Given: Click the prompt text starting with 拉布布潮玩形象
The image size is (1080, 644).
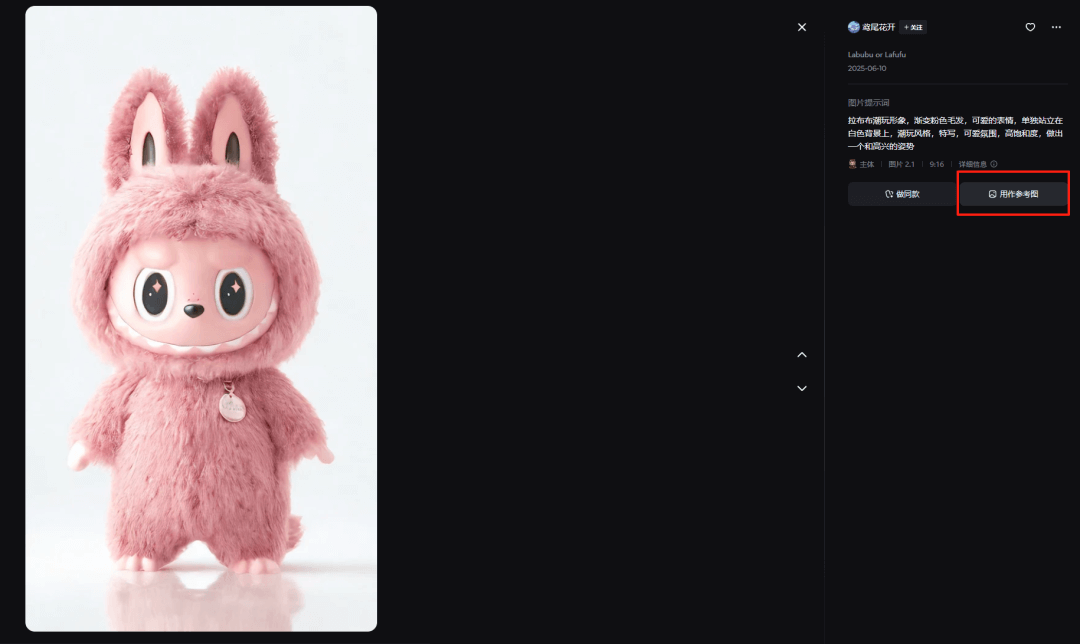Looking at the screenshot, I should click(955, 134).
